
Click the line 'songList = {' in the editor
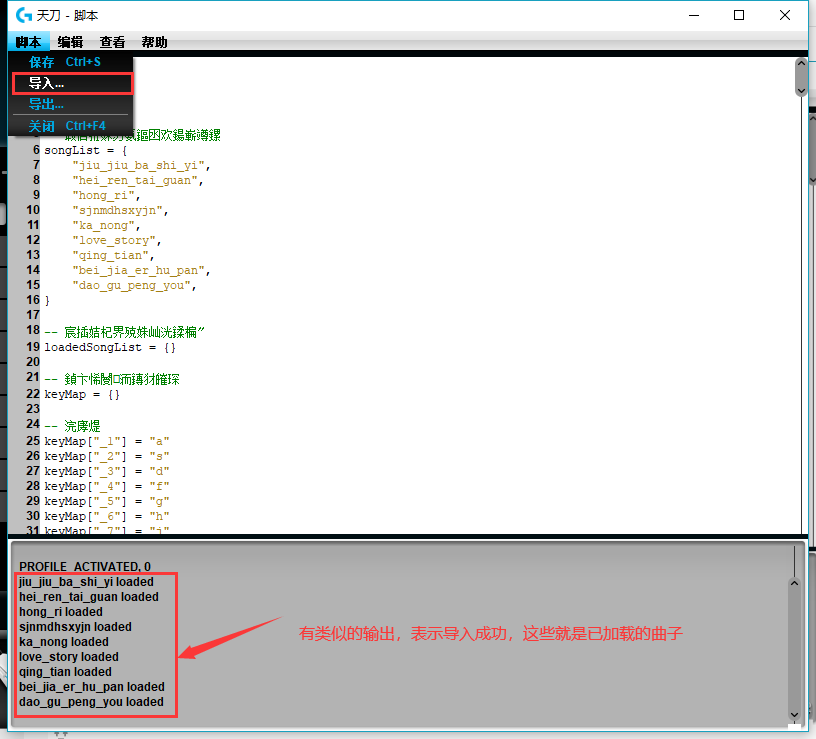[85, 150]
